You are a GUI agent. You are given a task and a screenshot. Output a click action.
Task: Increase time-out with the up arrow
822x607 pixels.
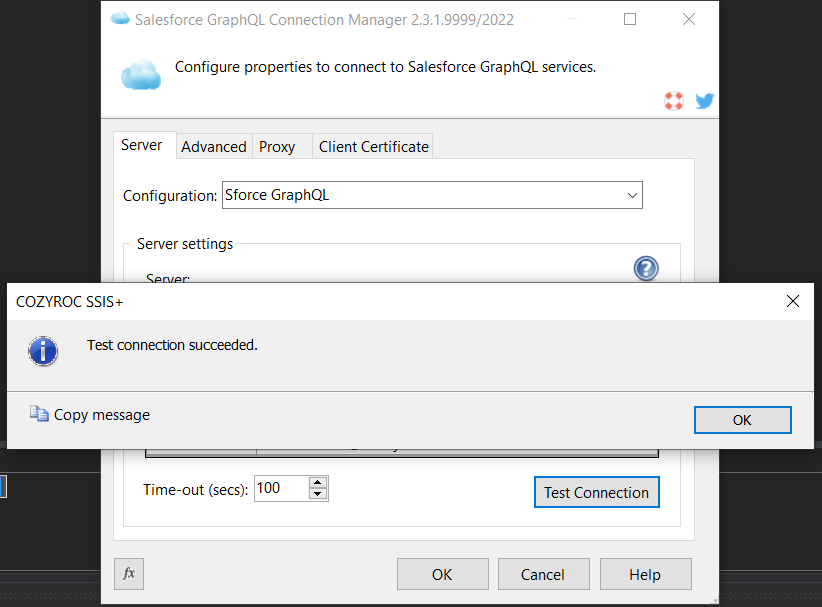318,483
